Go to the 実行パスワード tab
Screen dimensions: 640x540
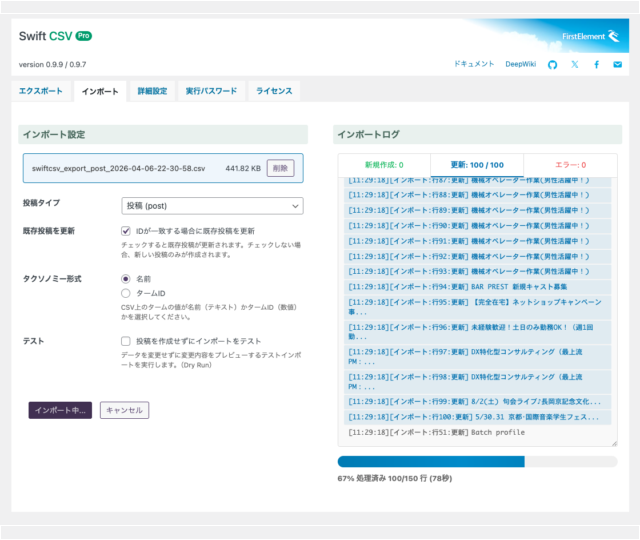211,91
